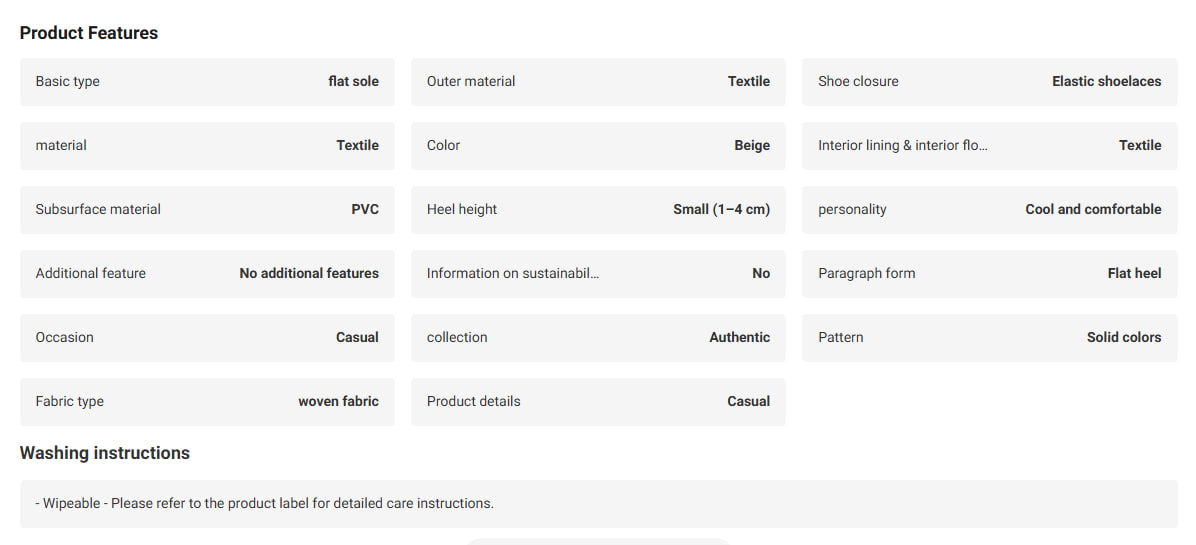The width and height of the screenshot is (1196, 545).
Task: Select the material Textile feature row
Action: [207, 146]
